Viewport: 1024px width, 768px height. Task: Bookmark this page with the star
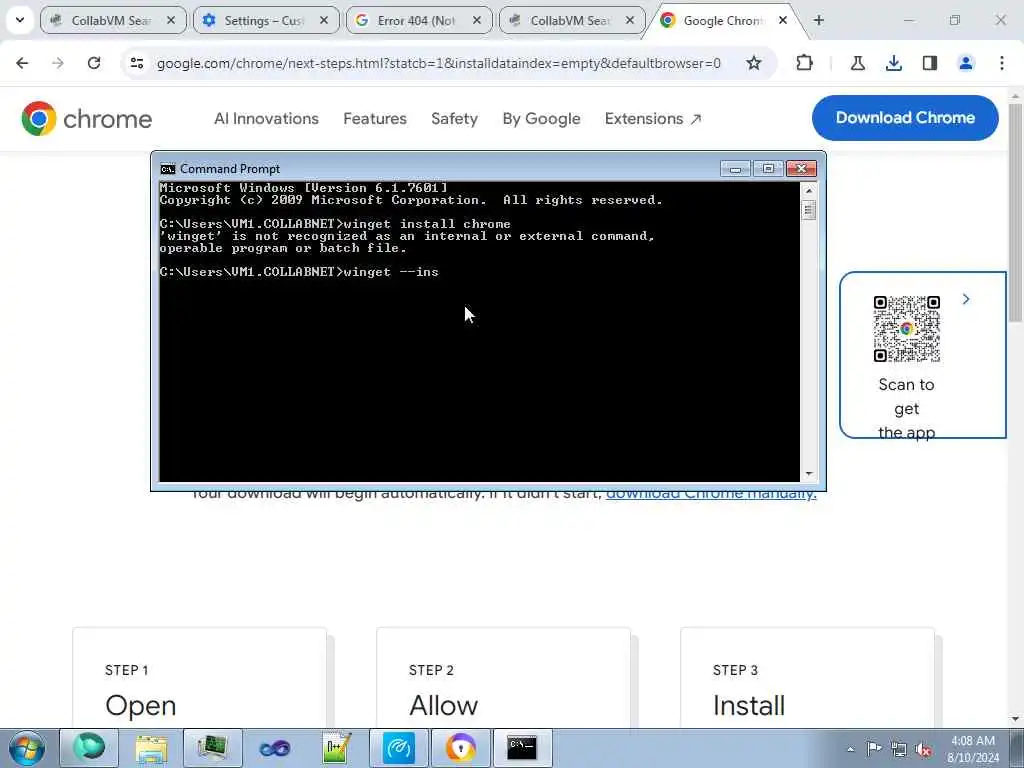pos(754,63)
